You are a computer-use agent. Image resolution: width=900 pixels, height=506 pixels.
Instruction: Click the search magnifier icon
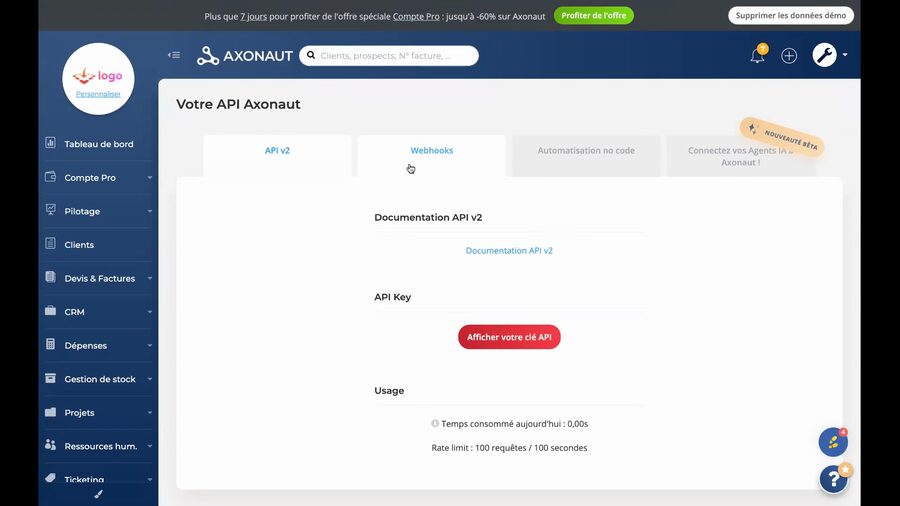[311, 56]
